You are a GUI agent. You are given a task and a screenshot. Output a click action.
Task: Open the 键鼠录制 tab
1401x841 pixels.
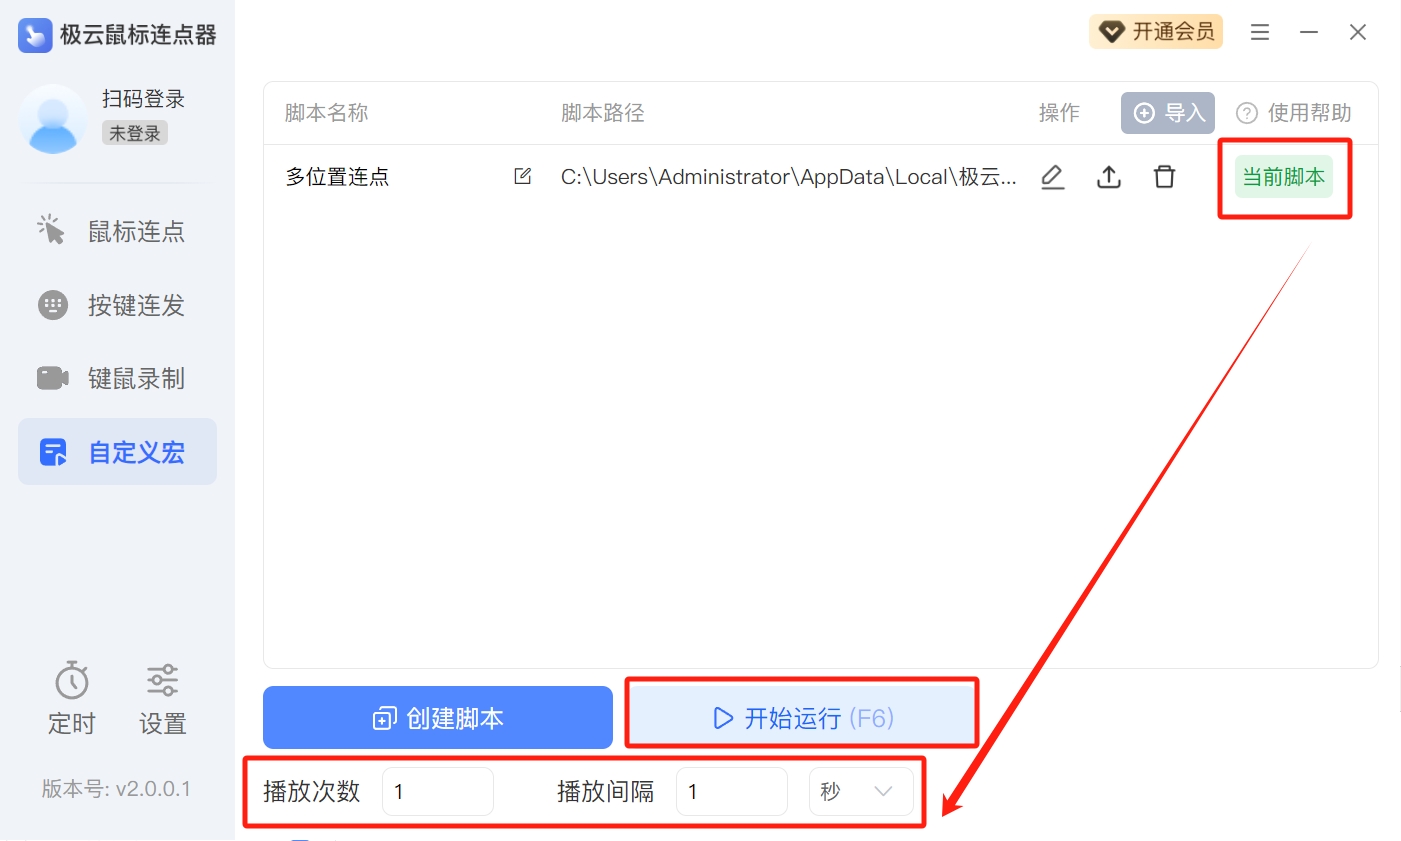point(118,378)
